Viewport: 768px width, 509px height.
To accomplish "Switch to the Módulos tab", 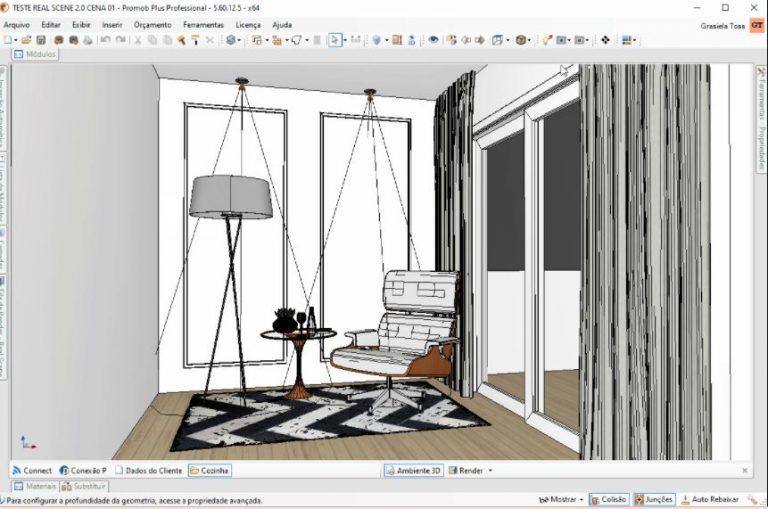I will 36,54.
